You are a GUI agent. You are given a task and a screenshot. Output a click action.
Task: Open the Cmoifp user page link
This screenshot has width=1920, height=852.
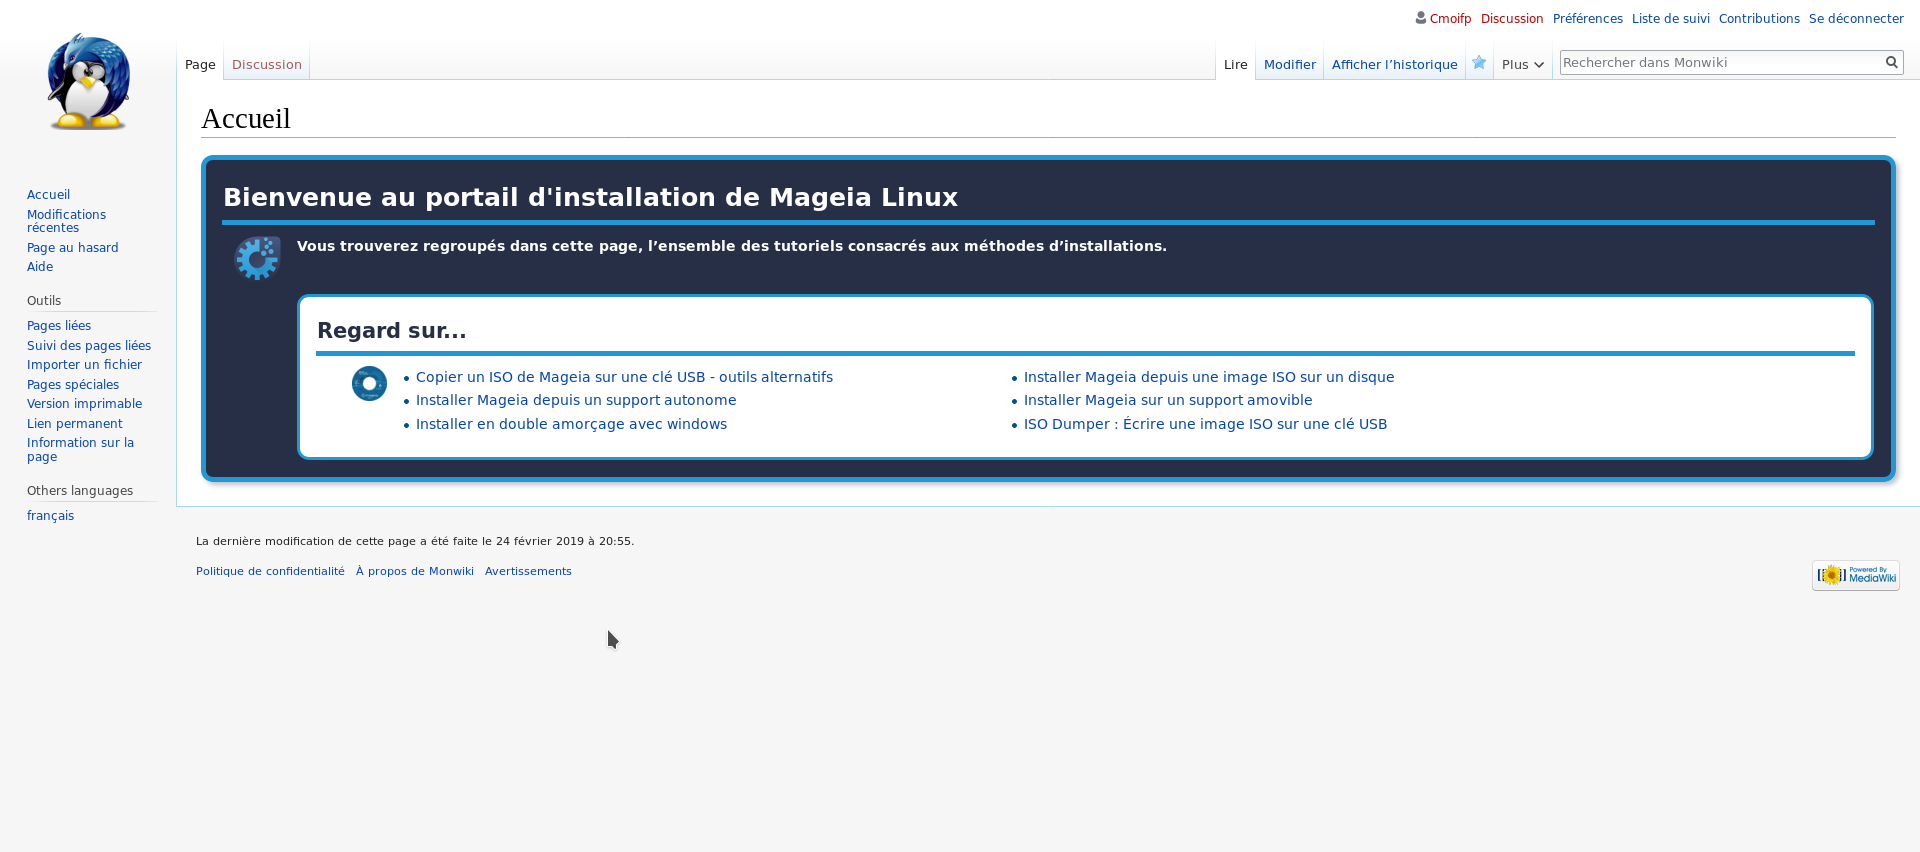(1450, 19)
